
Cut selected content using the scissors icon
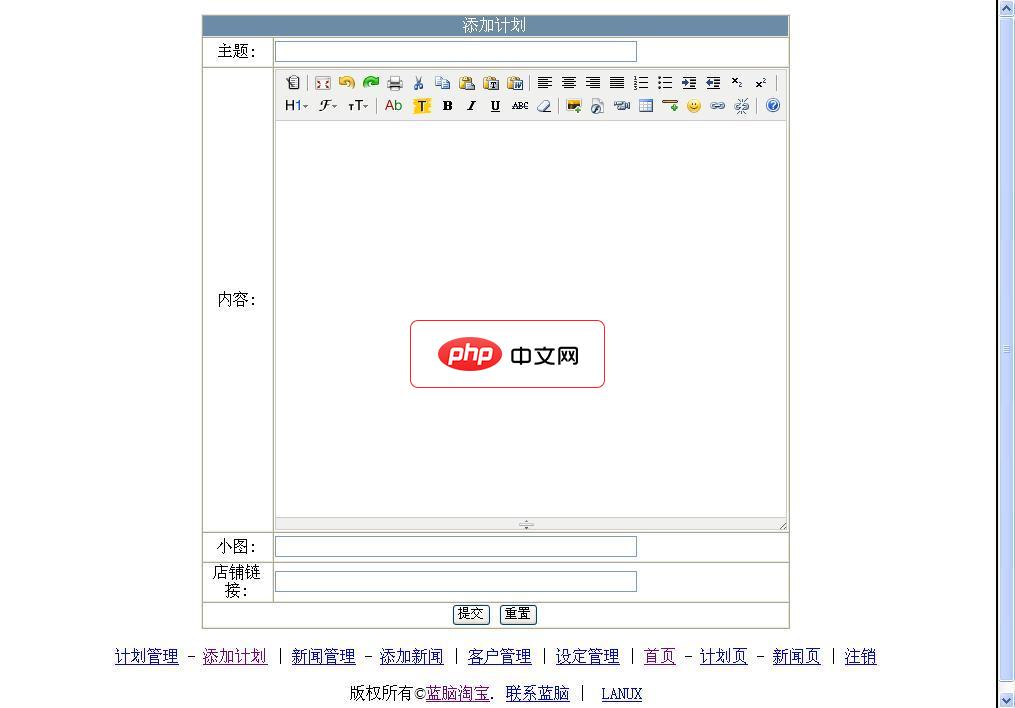point(419,83)
